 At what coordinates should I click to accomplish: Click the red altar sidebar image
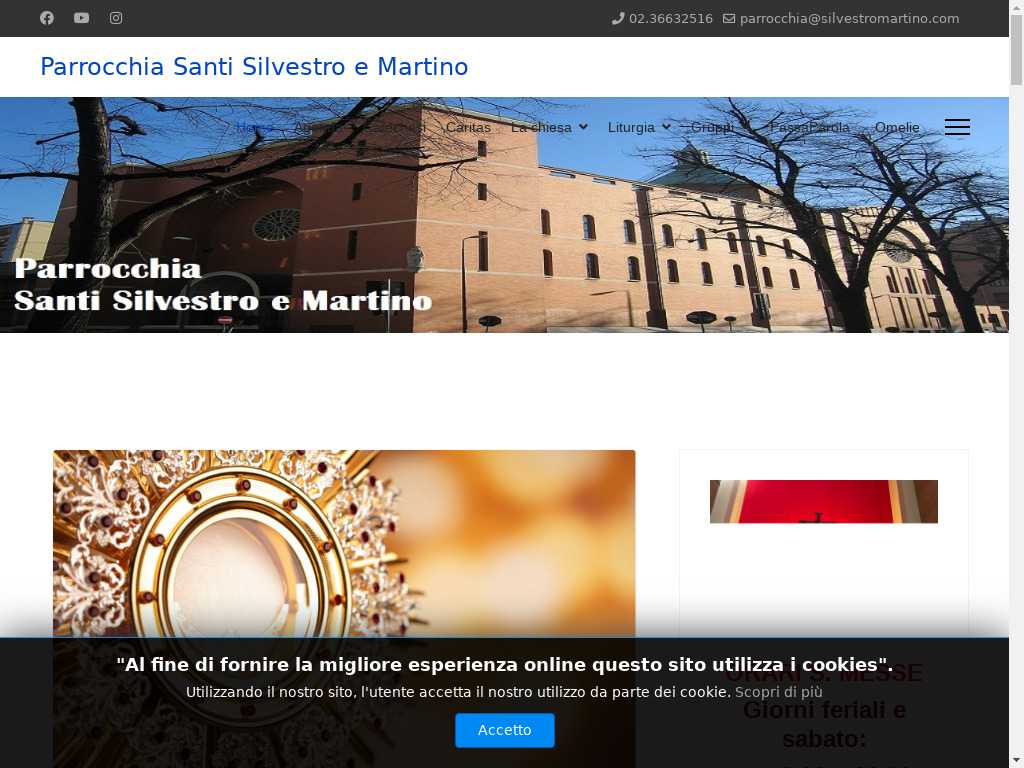tap(824, 502)
